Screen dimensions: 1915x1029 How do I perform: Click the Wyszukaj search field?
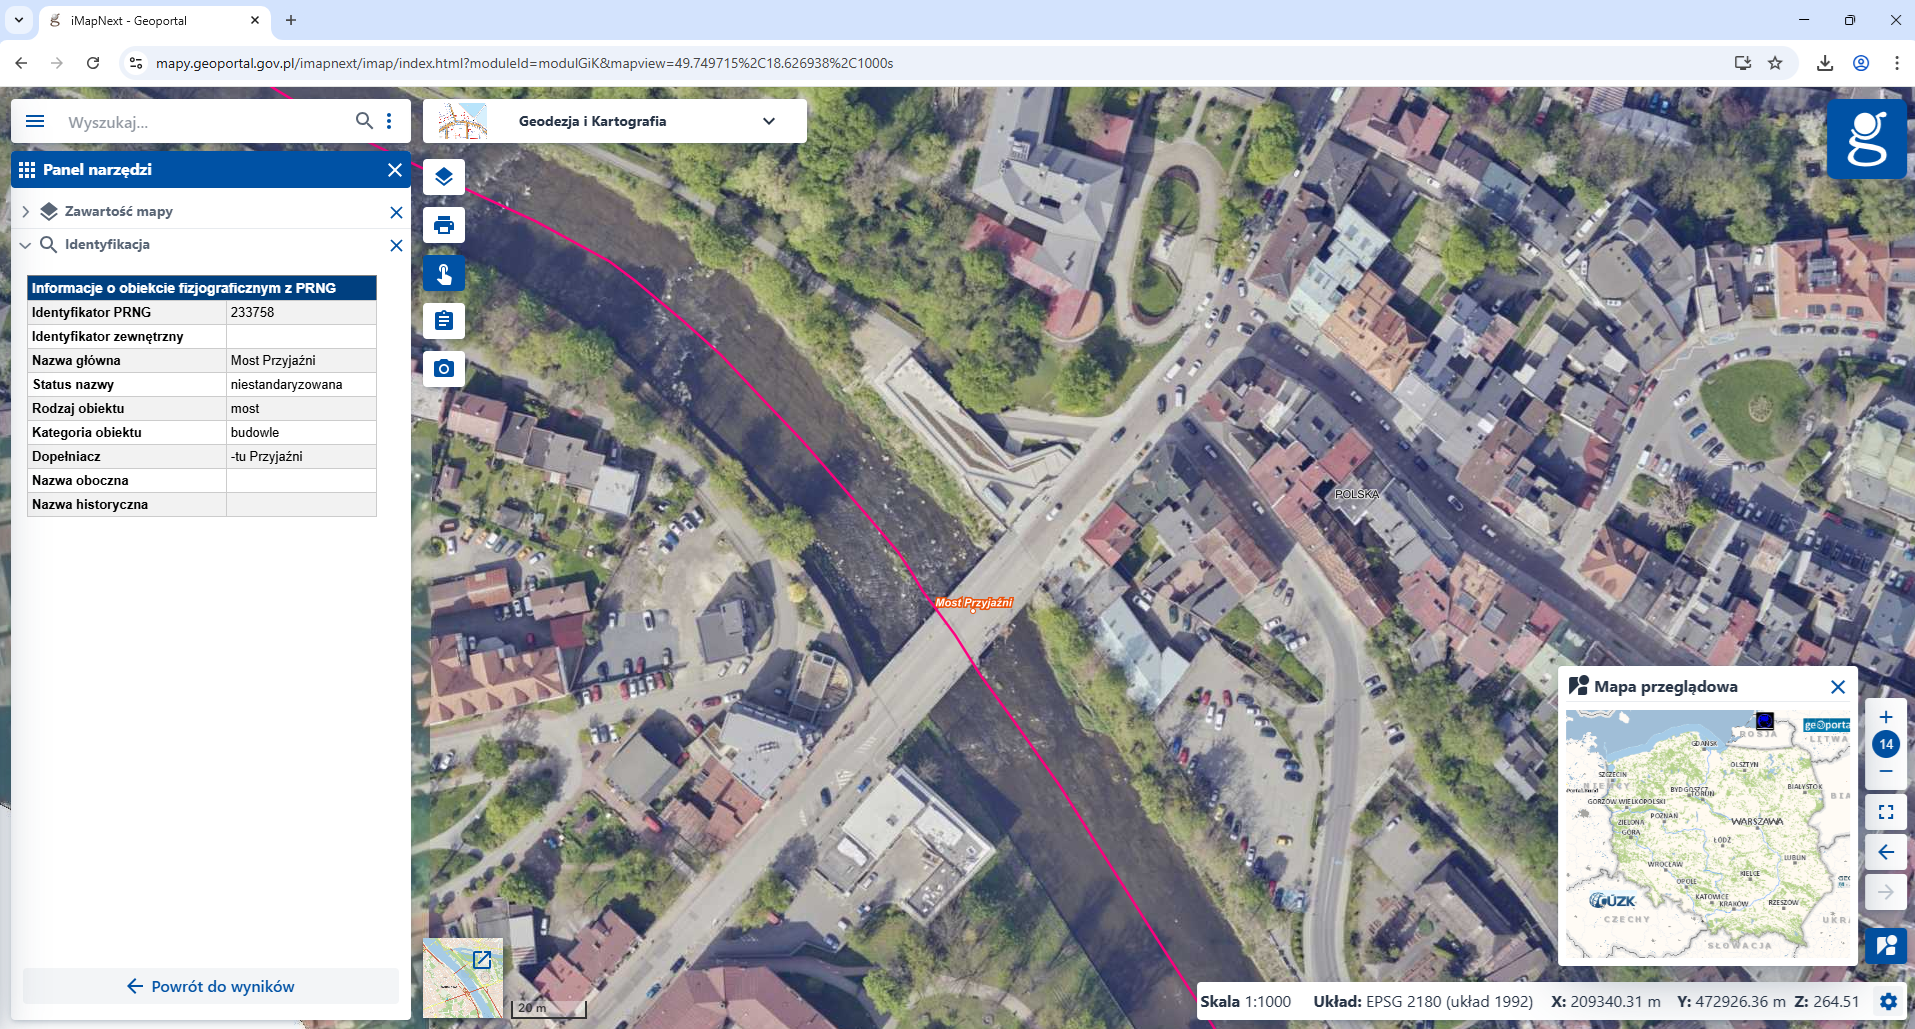coord(200,122)
